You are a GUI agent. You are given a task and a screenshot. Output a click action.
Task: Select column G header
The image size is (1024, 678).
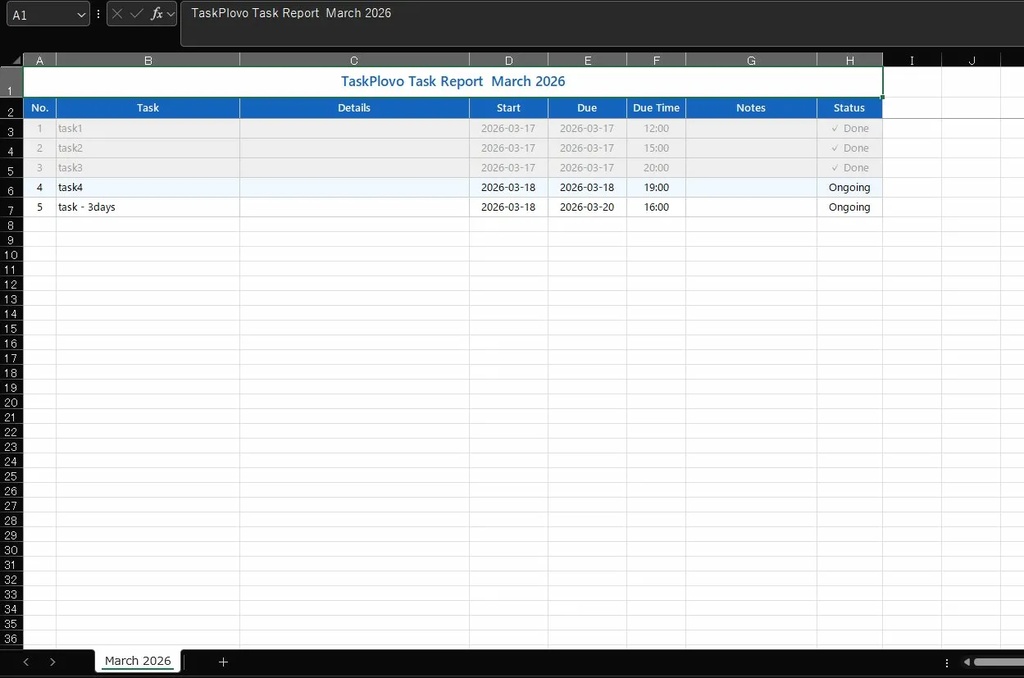751,60
